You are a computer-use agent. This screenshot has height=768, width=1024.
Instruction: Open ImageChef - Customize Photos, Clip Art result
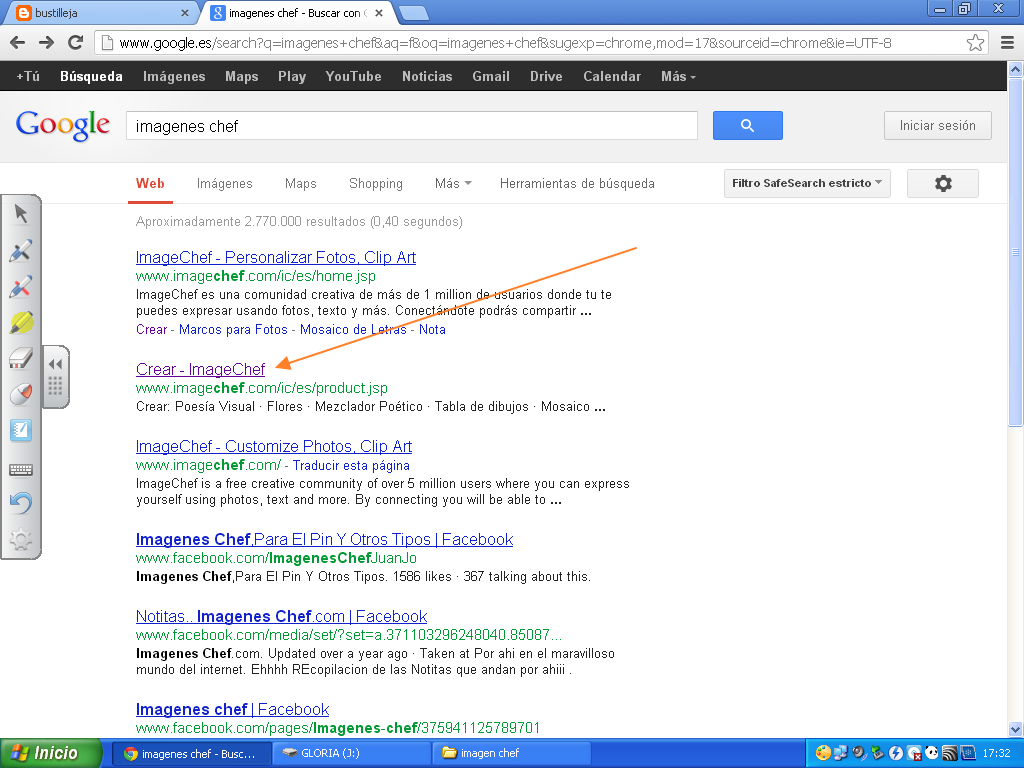[x=274, y=446]
